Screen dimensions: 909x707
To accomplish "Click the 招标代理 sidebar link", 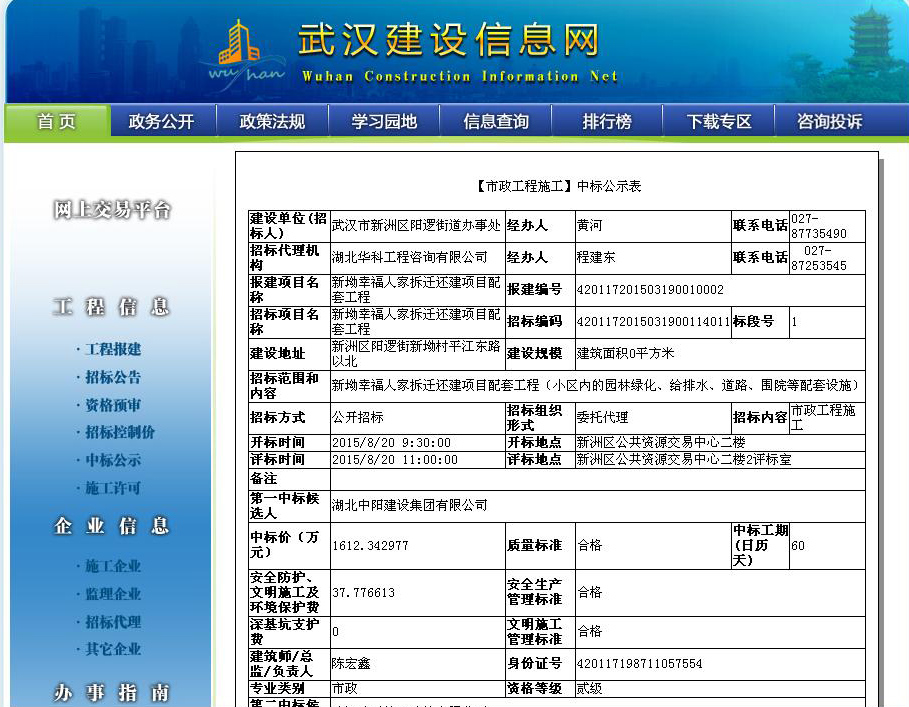I will 112,622.
